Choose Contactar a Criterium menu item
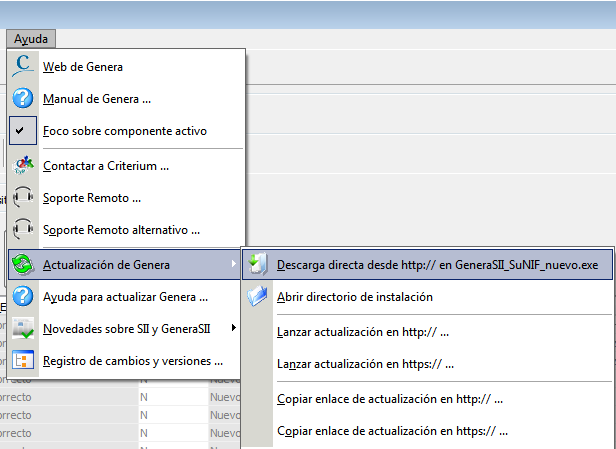 coord(106,166)
